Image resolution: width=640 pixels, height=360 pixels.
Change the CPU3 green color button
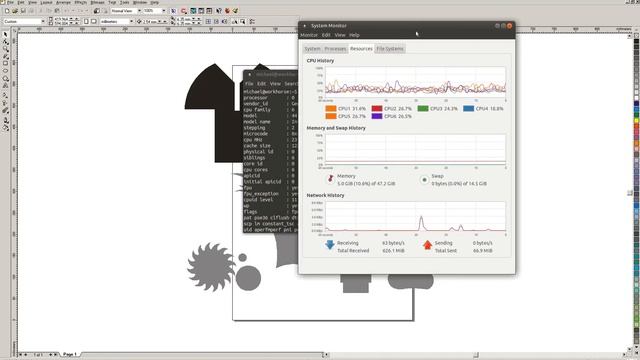coord(423,109)
